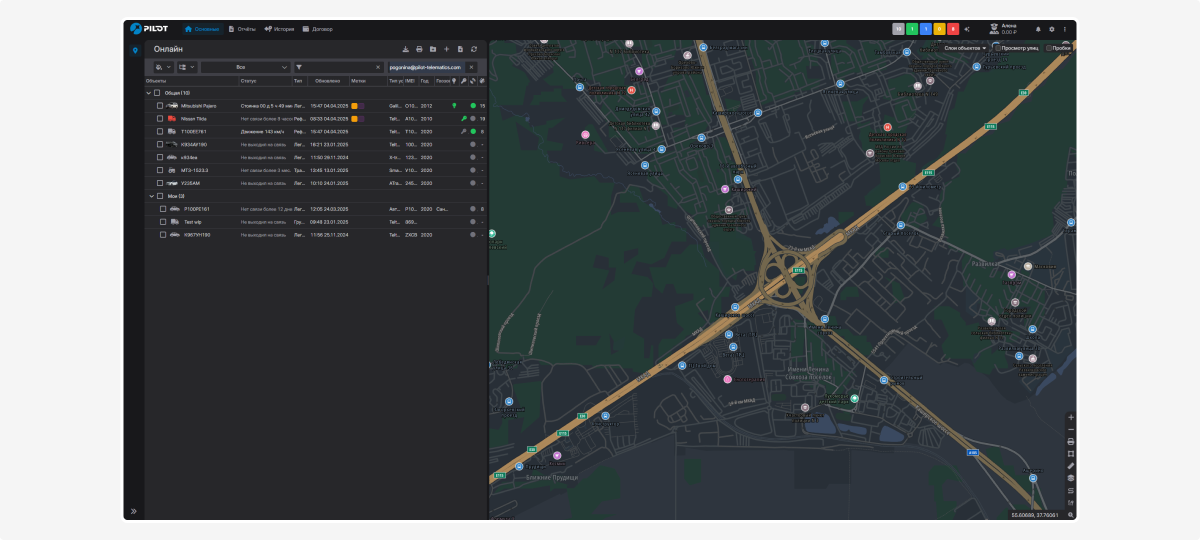Open the Слои объектов dropdown
Screen dimensions: 1200x540
point(965,48)
